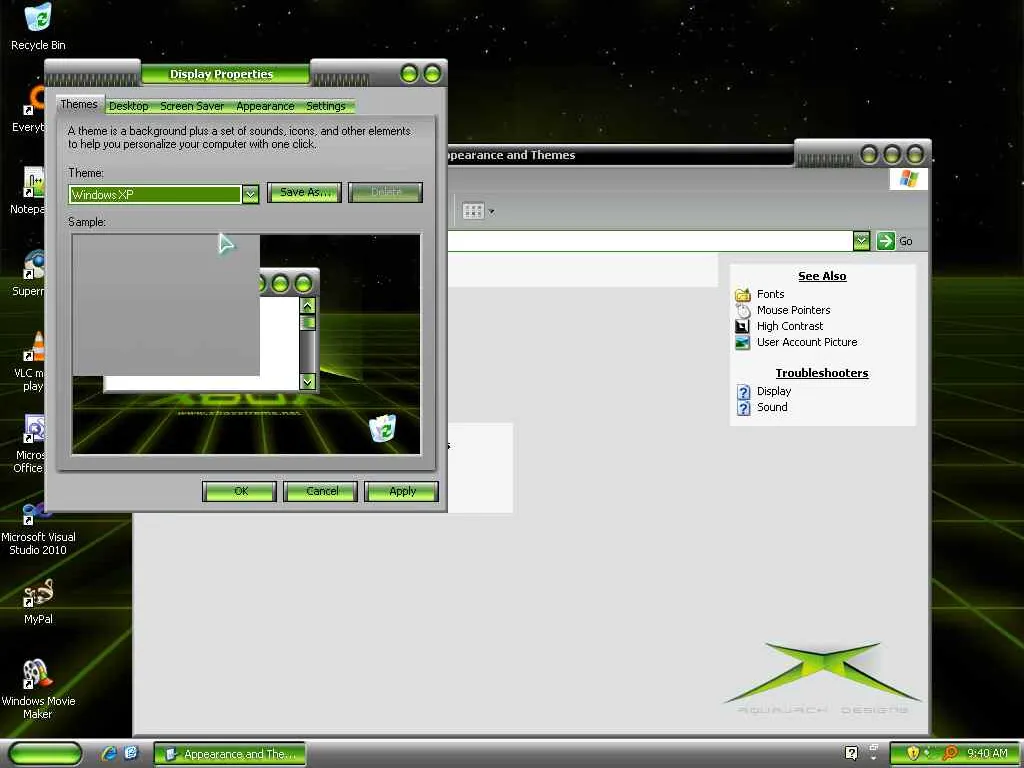Click Apply in Display Properties
This screenshot has width=1024, height=768.
[402, 491]
